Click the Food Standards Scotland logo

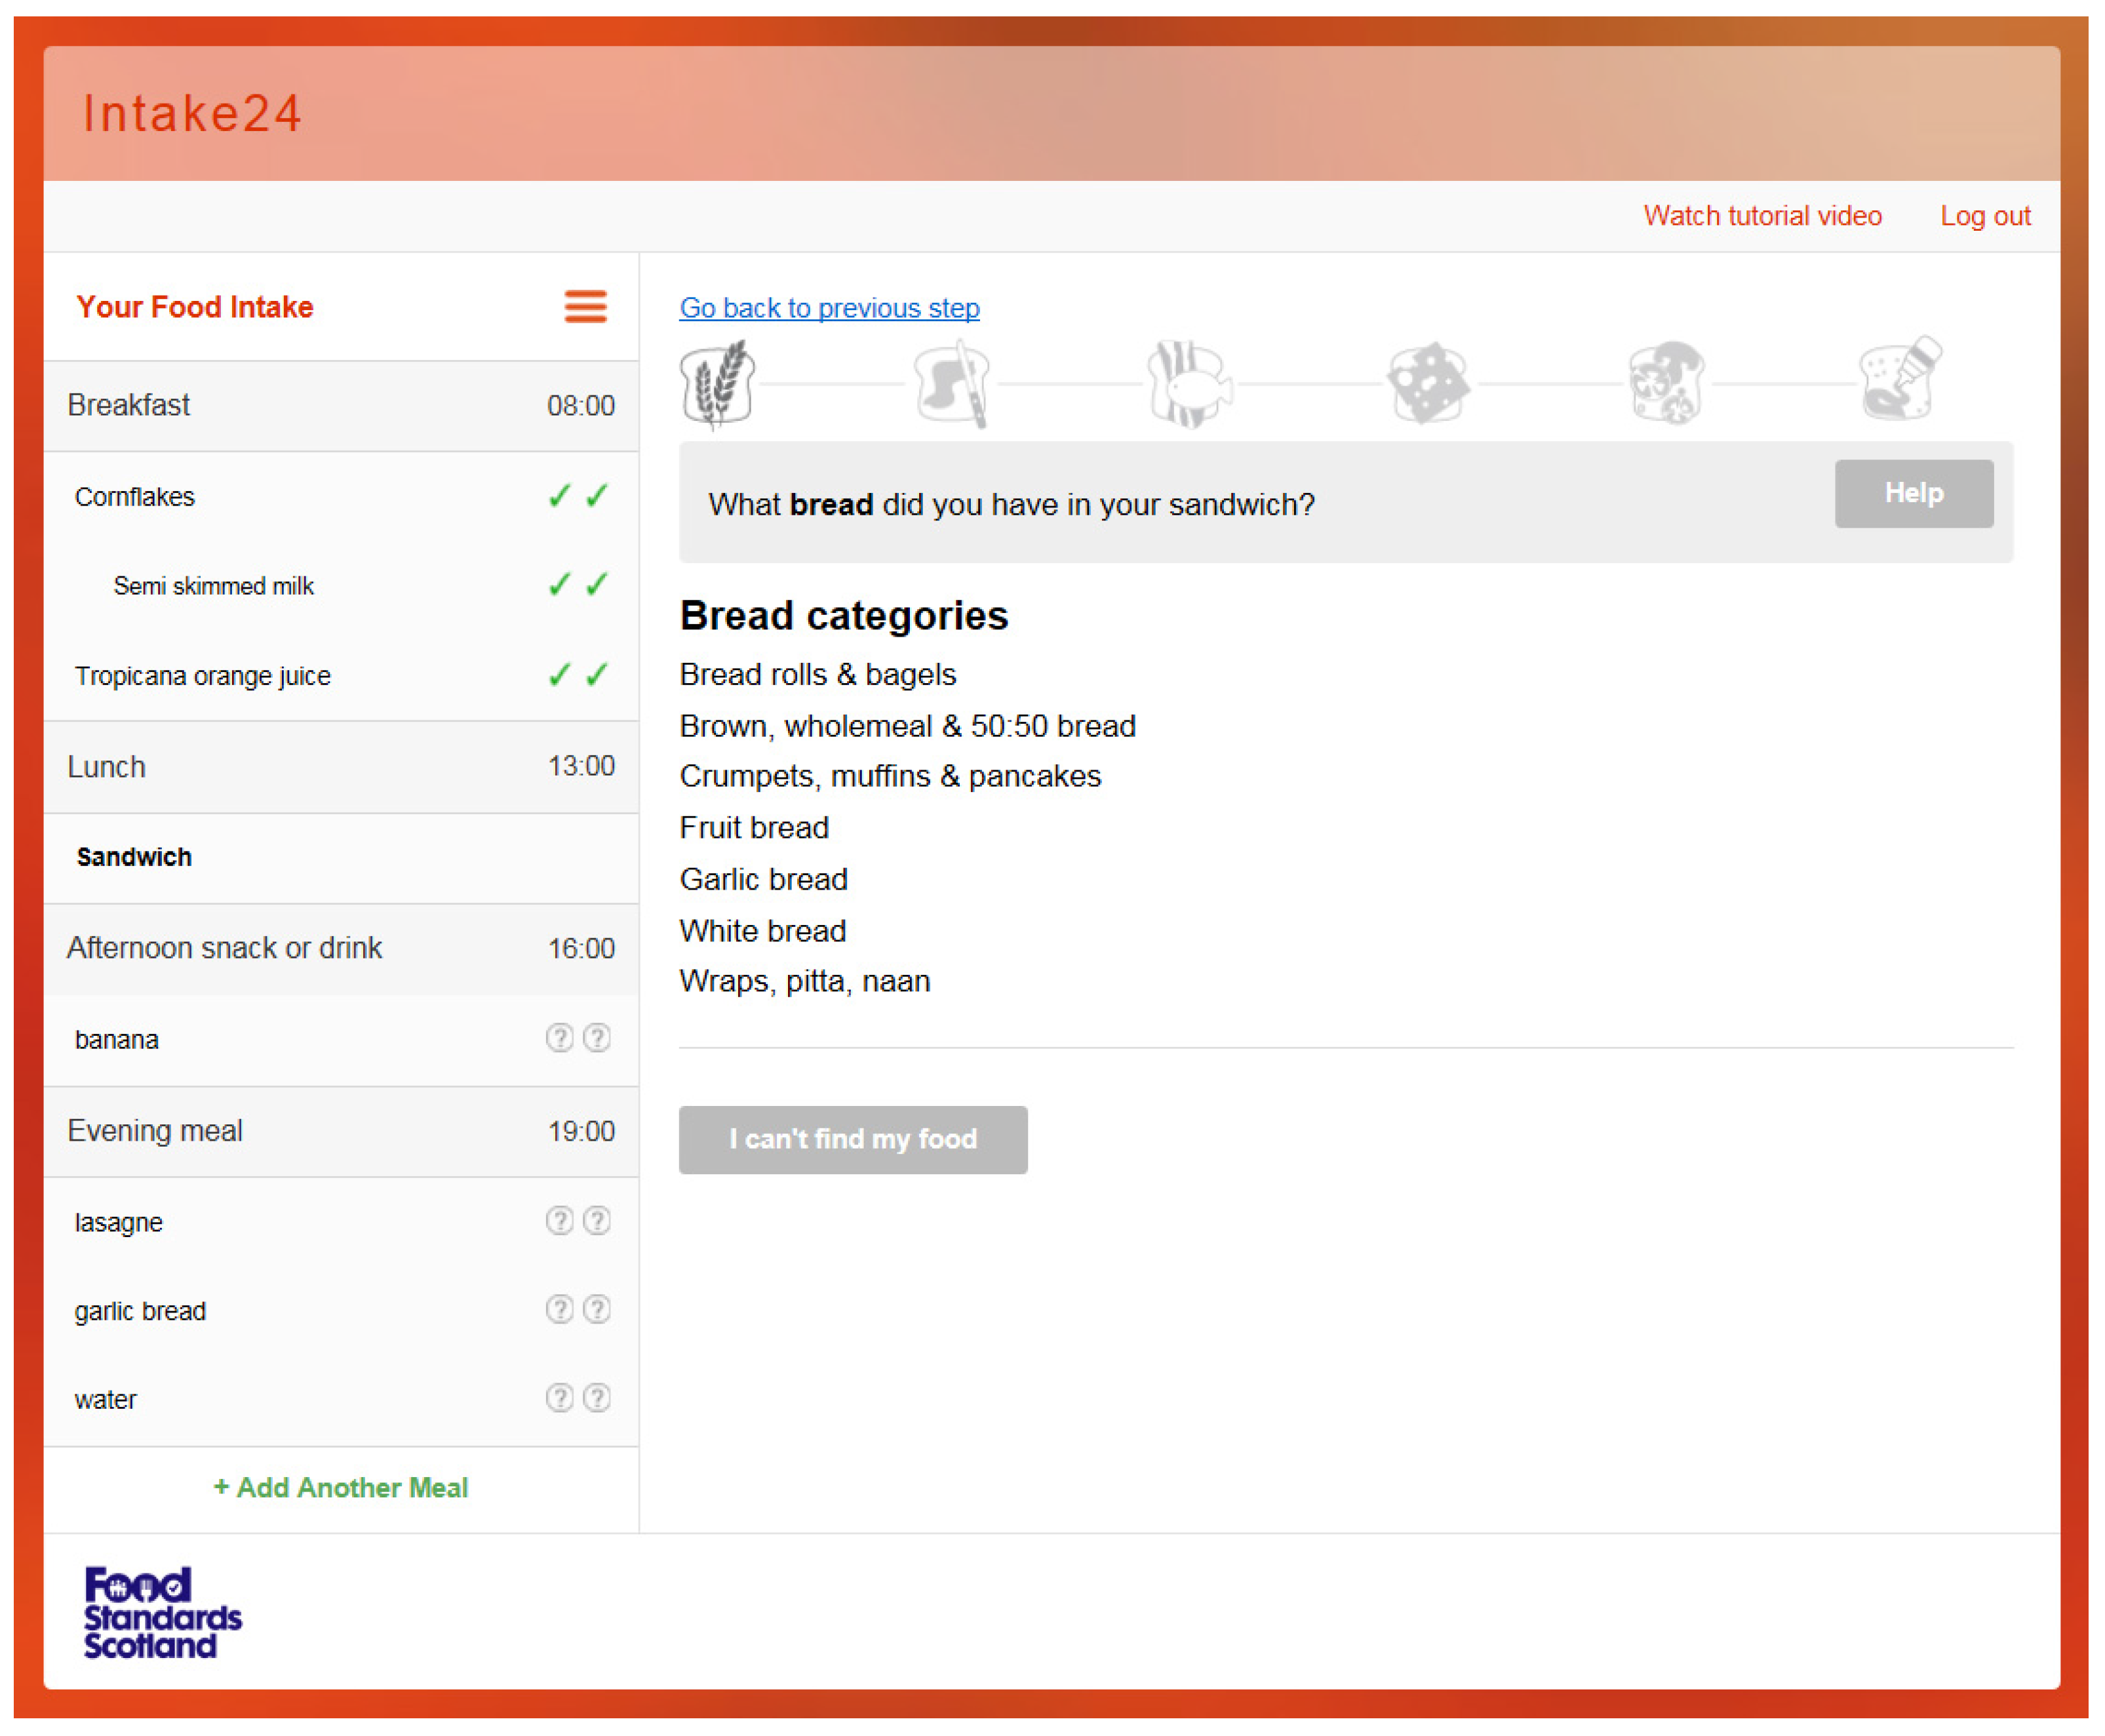coord(162,1612)
